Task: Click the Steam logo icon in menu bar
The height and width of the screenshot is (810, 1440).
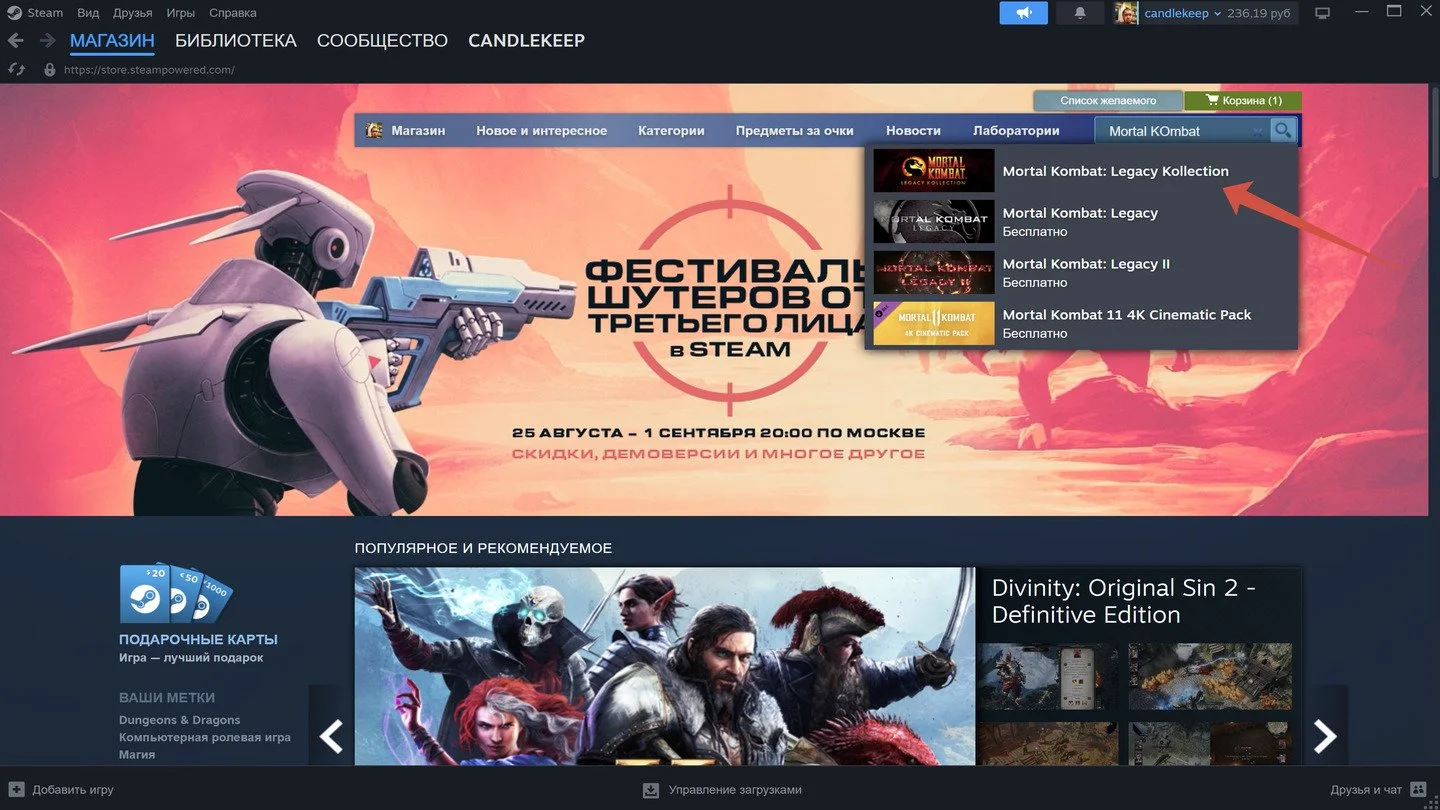Action: [x=15, y=13]
